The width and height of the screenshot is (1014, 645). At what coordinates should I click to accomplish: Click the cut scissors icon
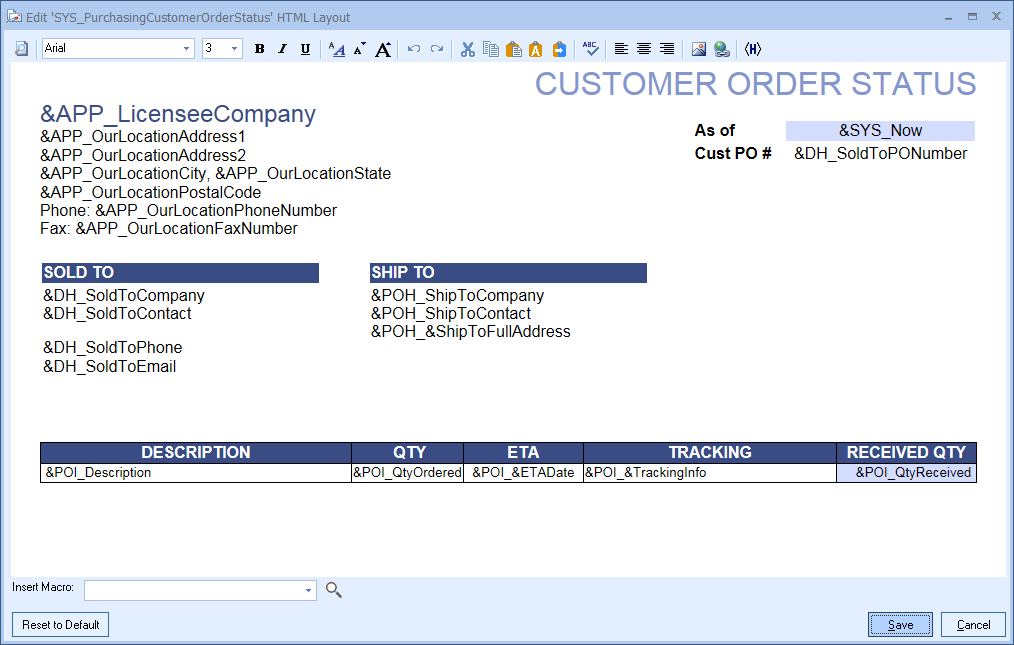467,49
